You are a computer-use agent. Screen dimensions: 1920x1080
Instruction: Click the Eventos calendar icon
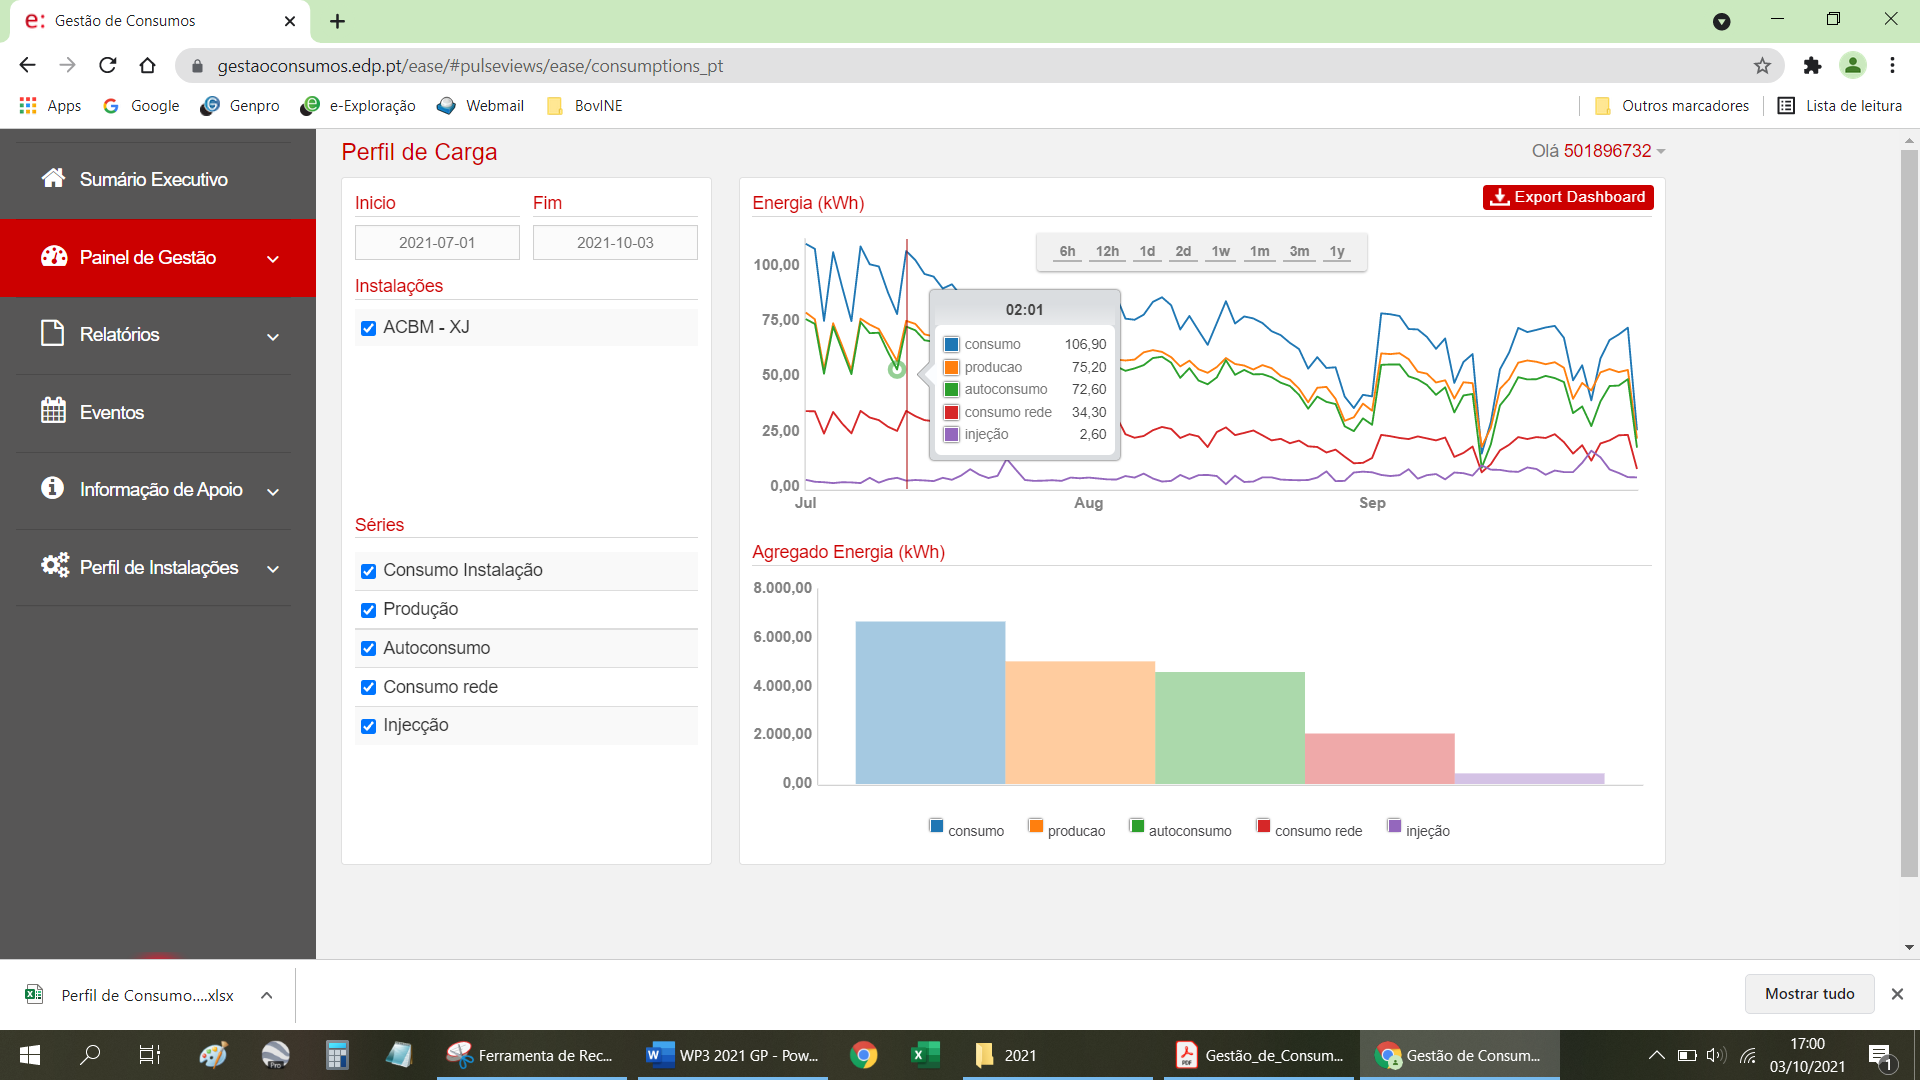click(53, 411)
